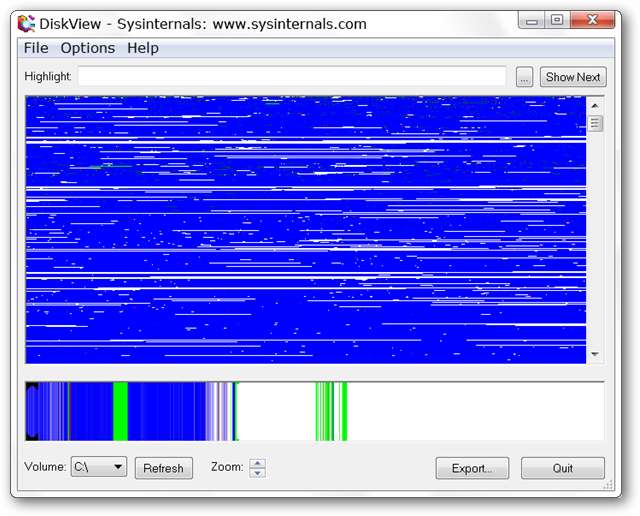
Task: Click the DiskView application icon in the title bar
Action: pos(26,24)
